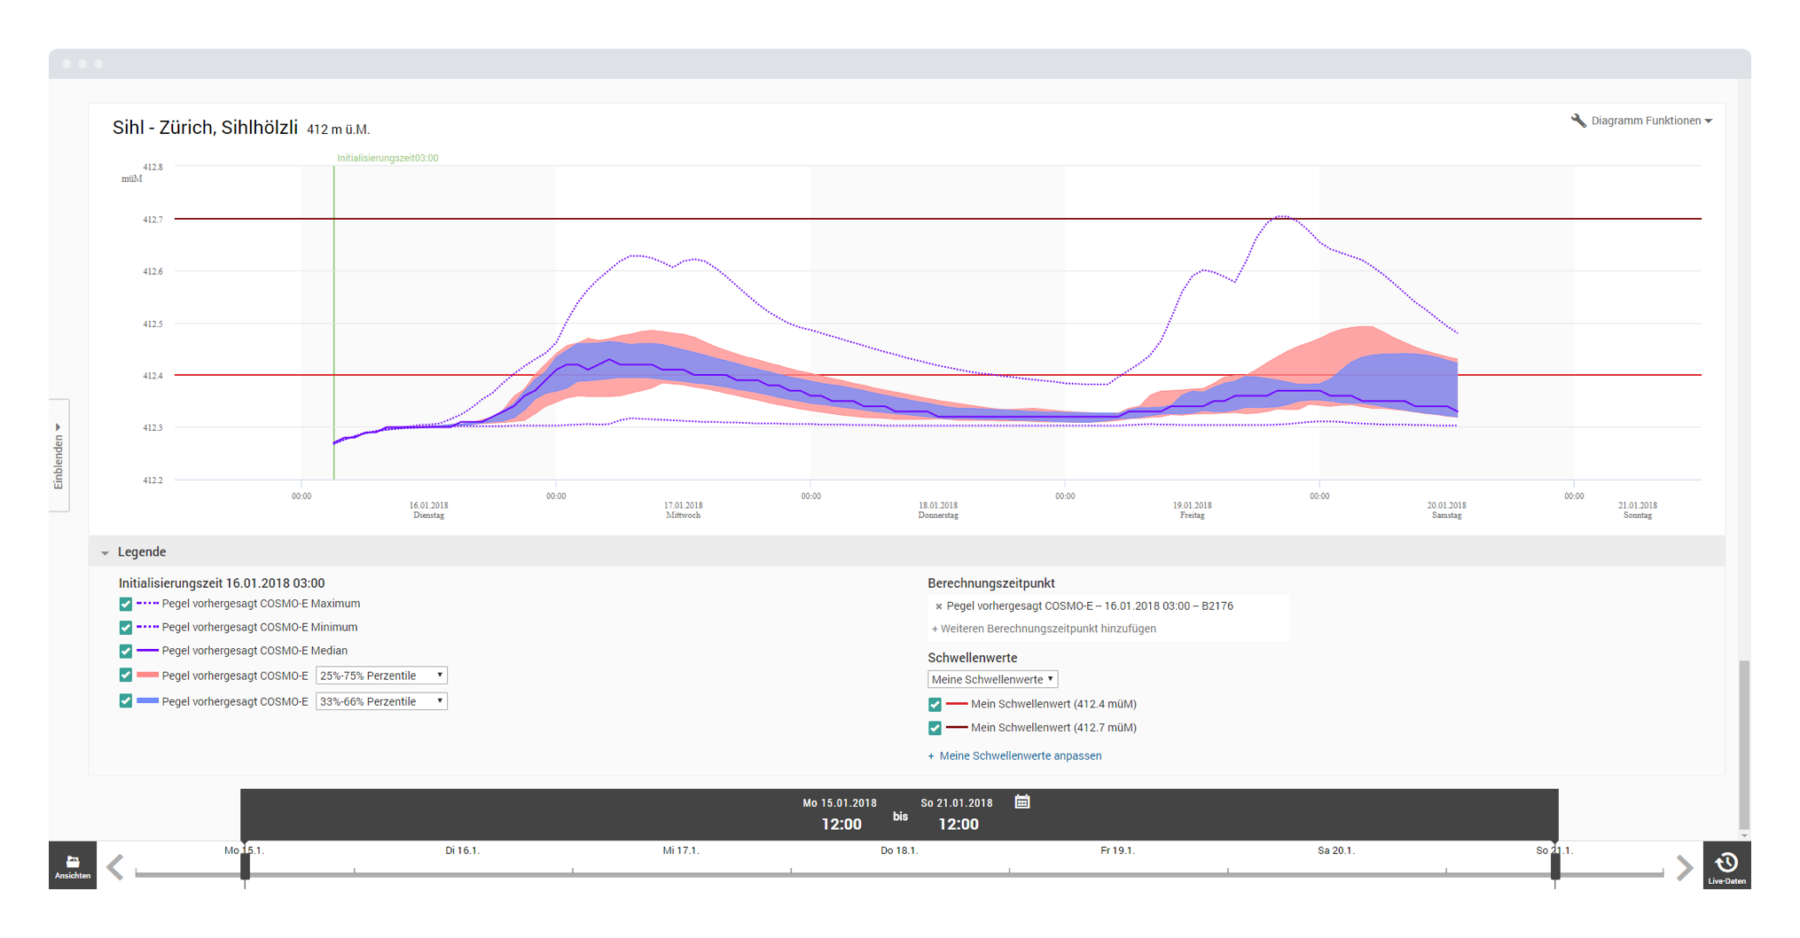Click the Sa 20.1. timeline label
This screenshot has height=938, width=1800.
[x=1336, y=851]
